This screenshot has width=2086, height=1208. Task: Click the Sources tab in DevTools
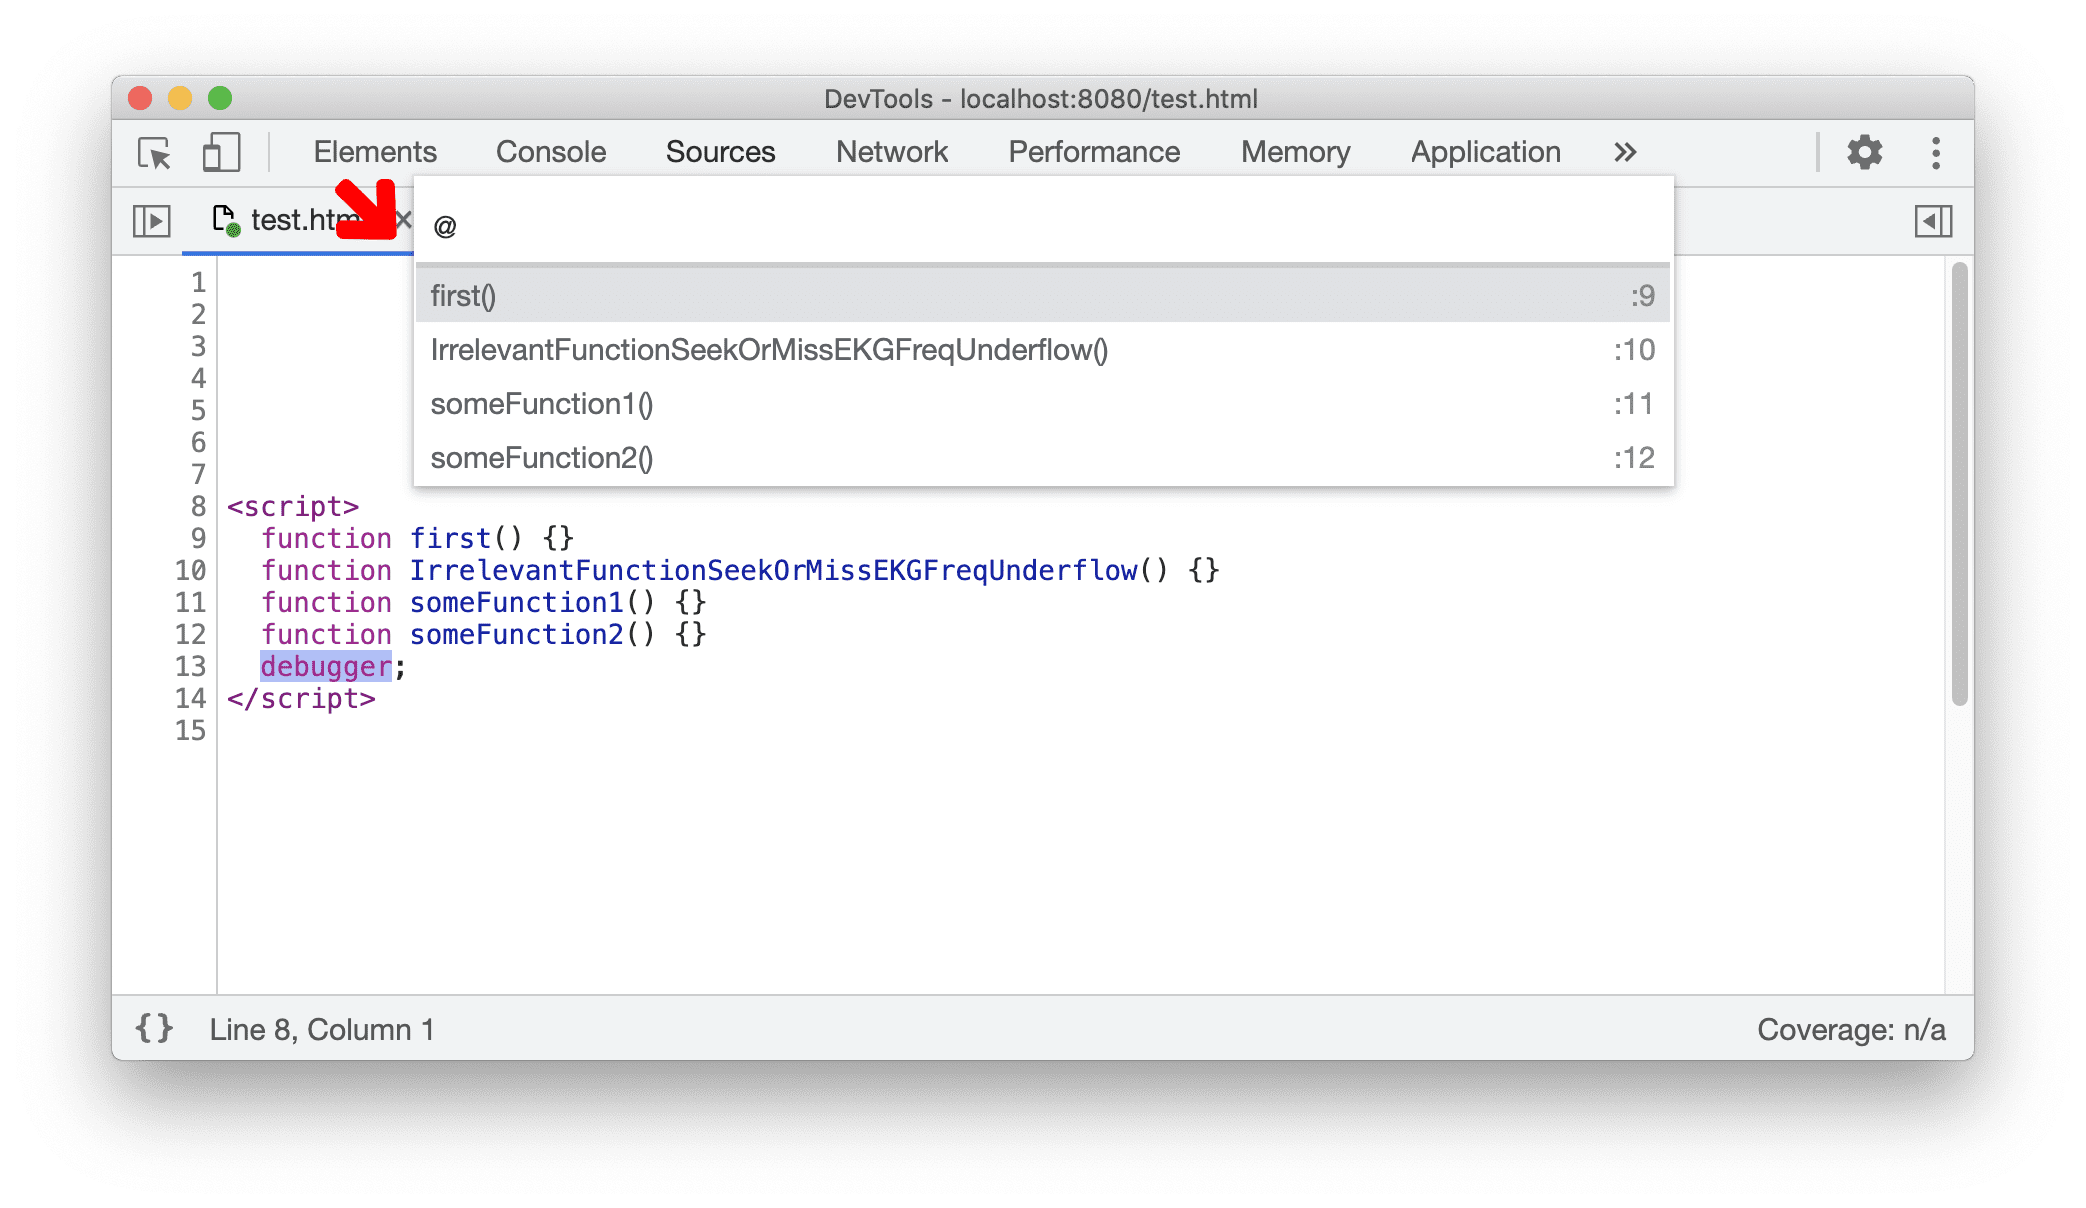[717, 151]
